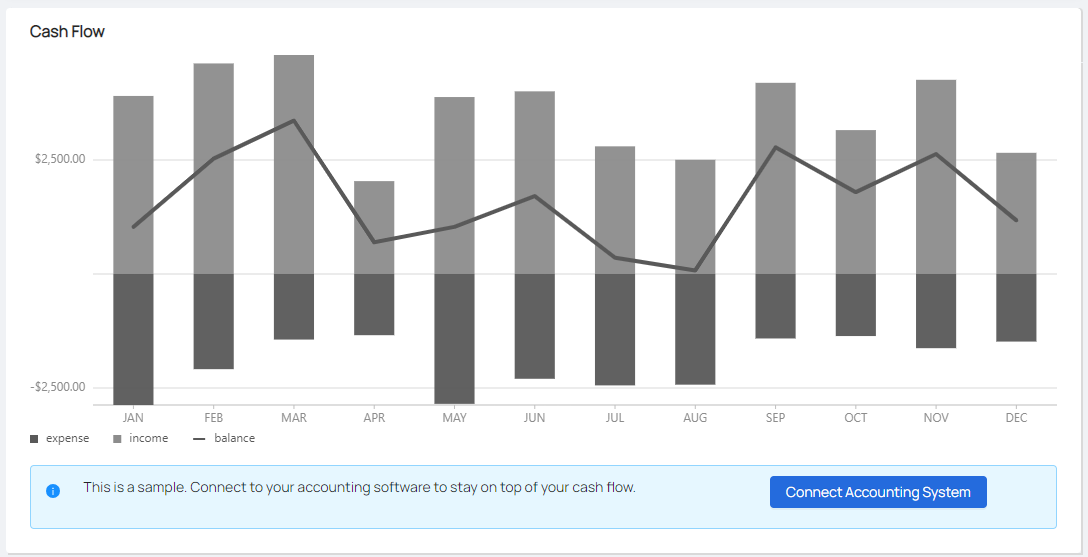The image size is (1088, 557).
Task: Click the balance line peak at MAR
Action: pos(294,121)
